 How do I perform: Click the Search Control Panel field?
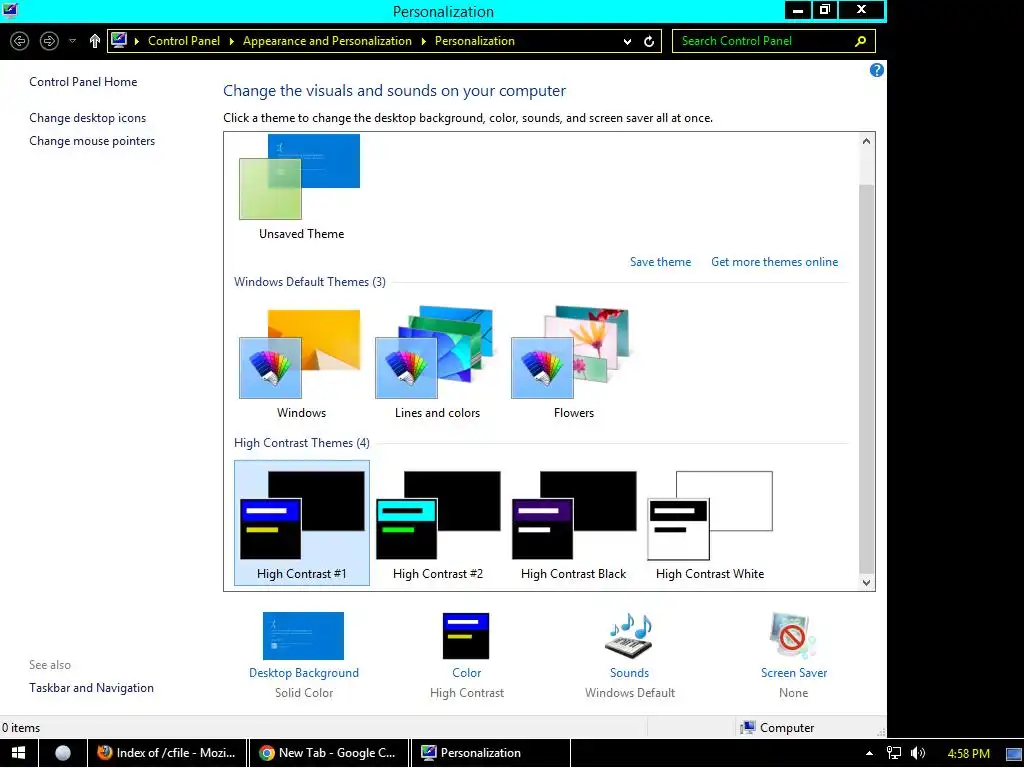pos(773,41)
